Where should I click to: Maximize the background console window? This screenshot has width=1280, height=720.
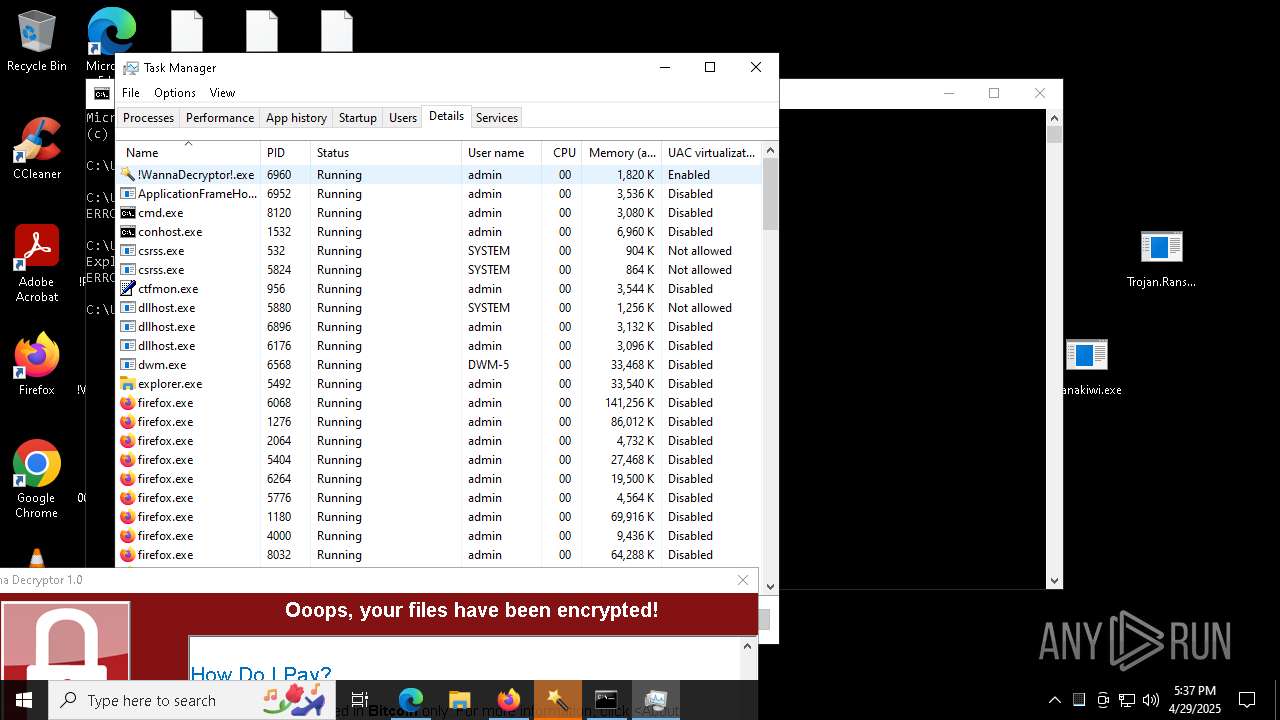coord(994,93)
